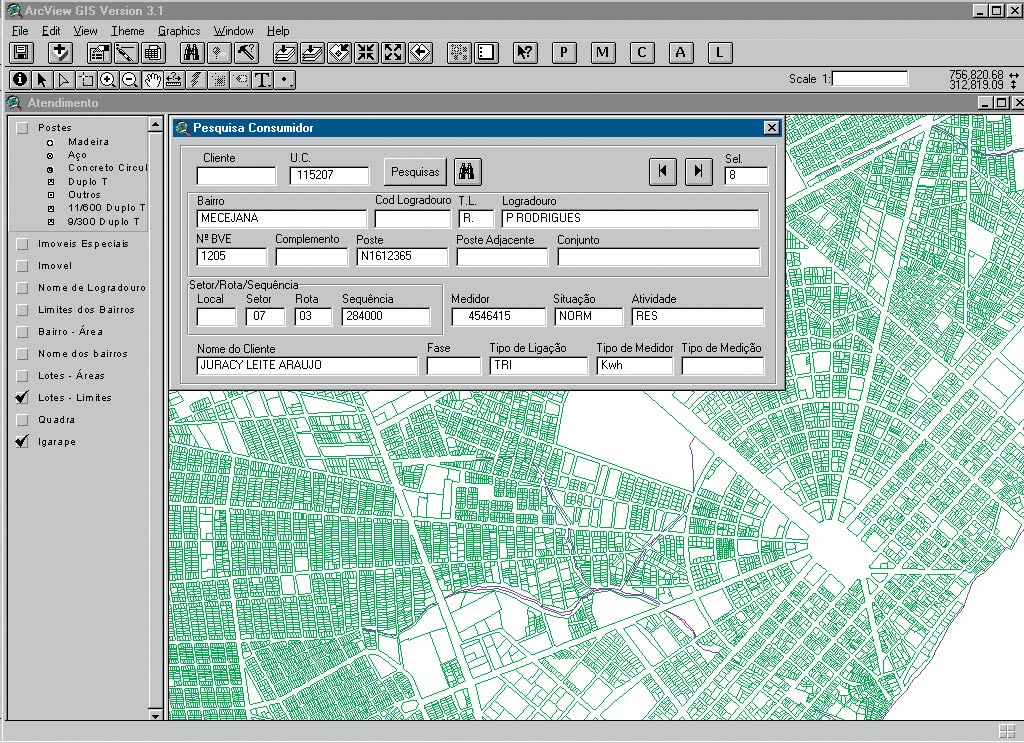This screenshot has width=1024, height=743.
Task: Select the Zoom Out tool
Action: 129,79
